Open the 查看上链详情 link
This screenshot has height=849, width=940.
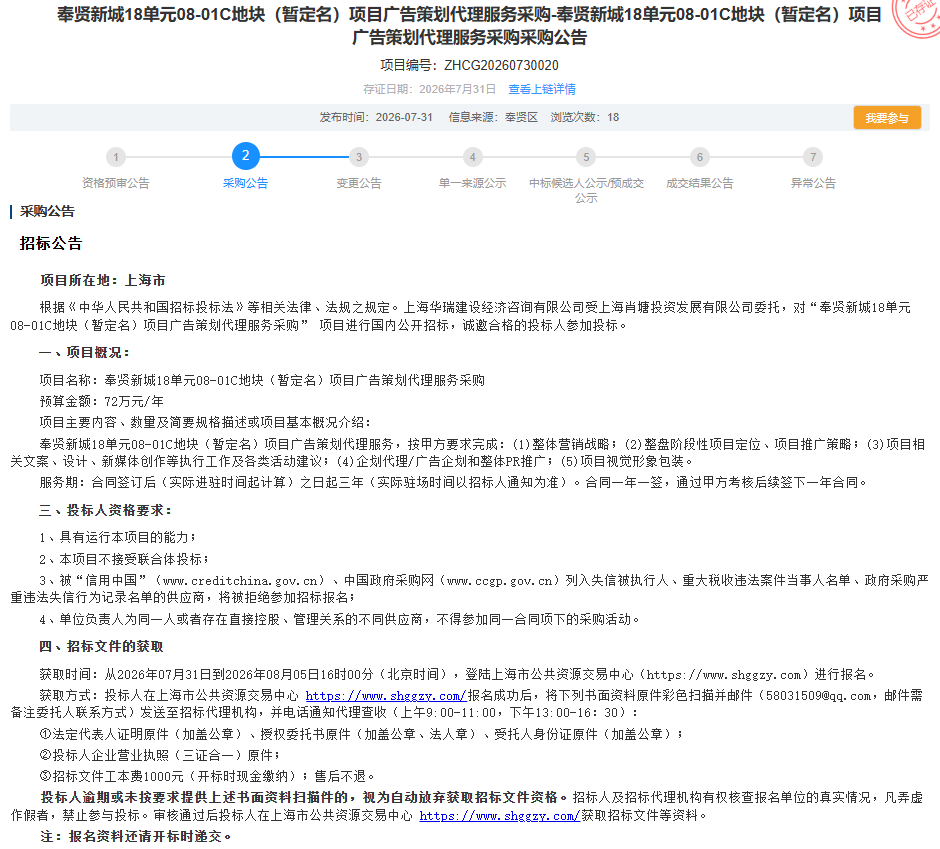542,89
